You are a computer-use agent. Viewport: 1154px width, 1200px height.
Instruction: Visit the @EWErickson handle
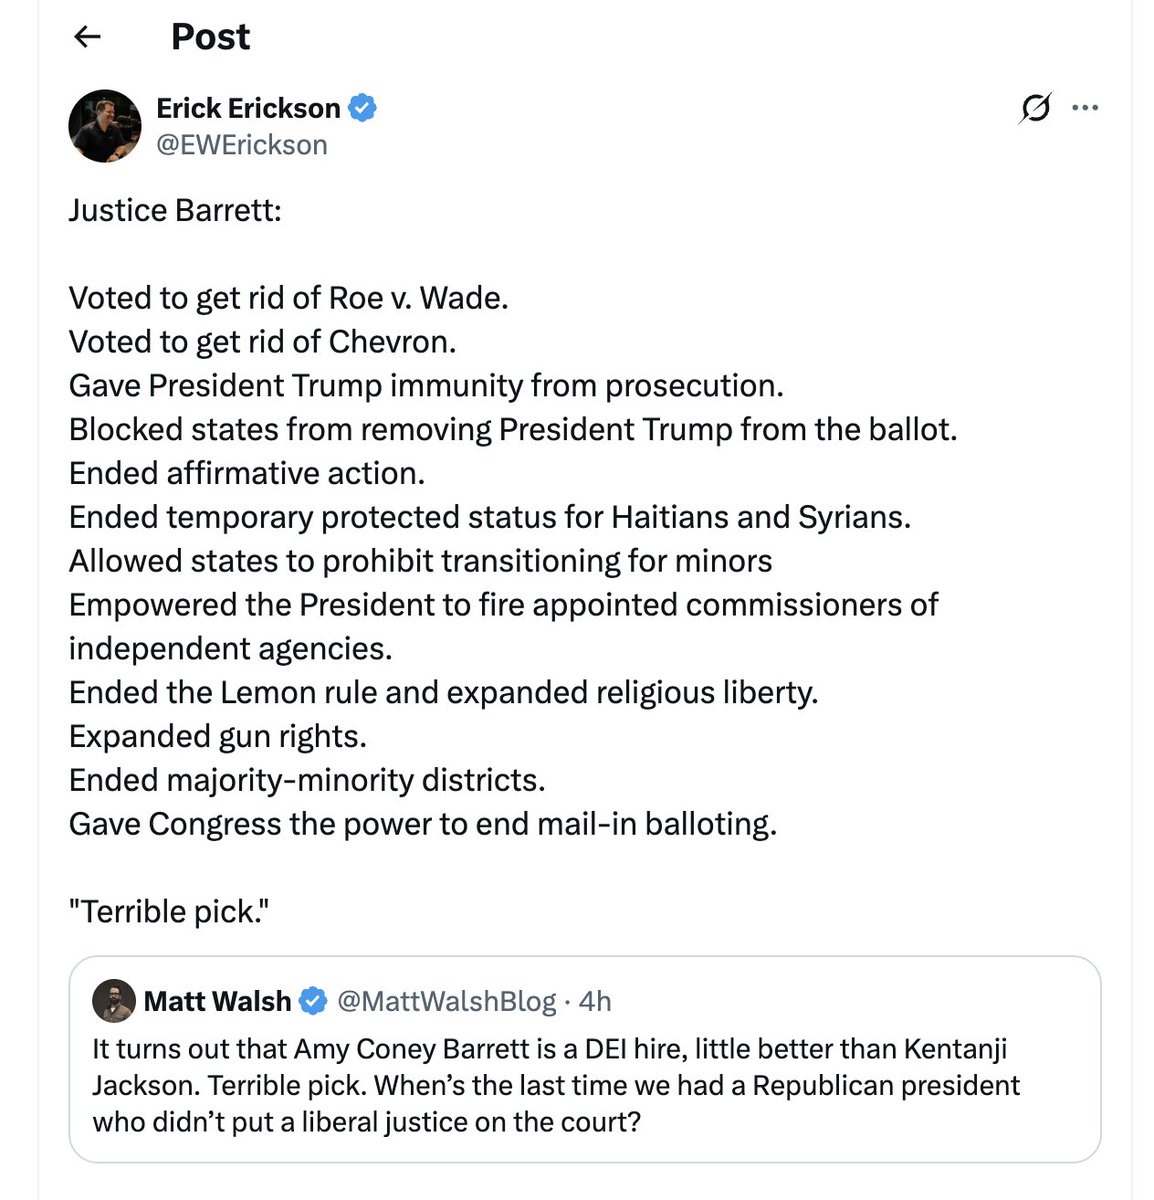tap(242, 145)
